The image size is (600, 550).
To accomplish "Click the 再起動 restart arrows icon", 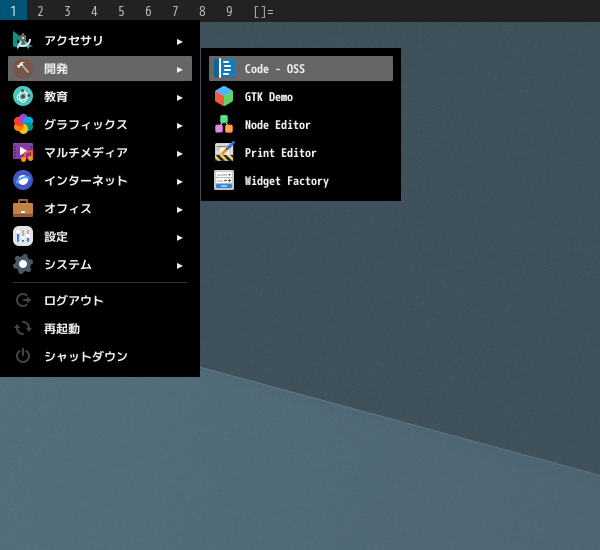I will tap(23, 328).
